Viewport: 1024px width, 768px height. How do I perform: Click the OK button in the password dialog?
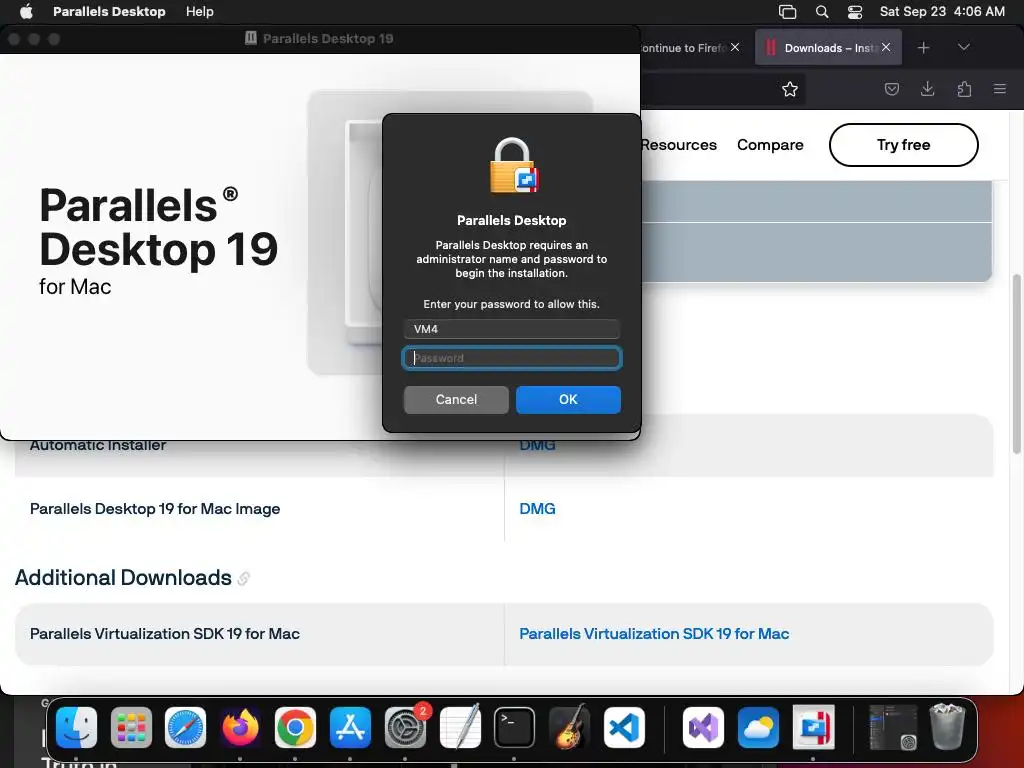(x=568, y=399)
